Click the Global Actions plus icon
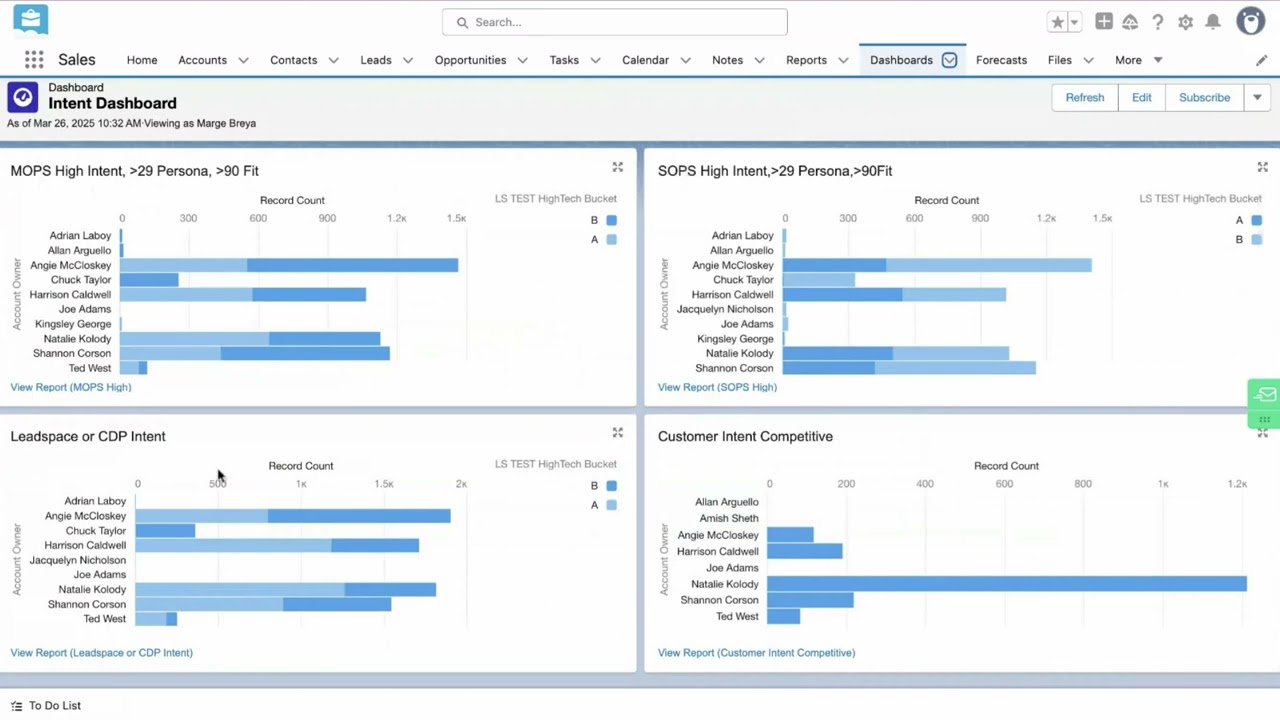The height and width of the screenshot is (720, 1280). (x=1103, y=22)
